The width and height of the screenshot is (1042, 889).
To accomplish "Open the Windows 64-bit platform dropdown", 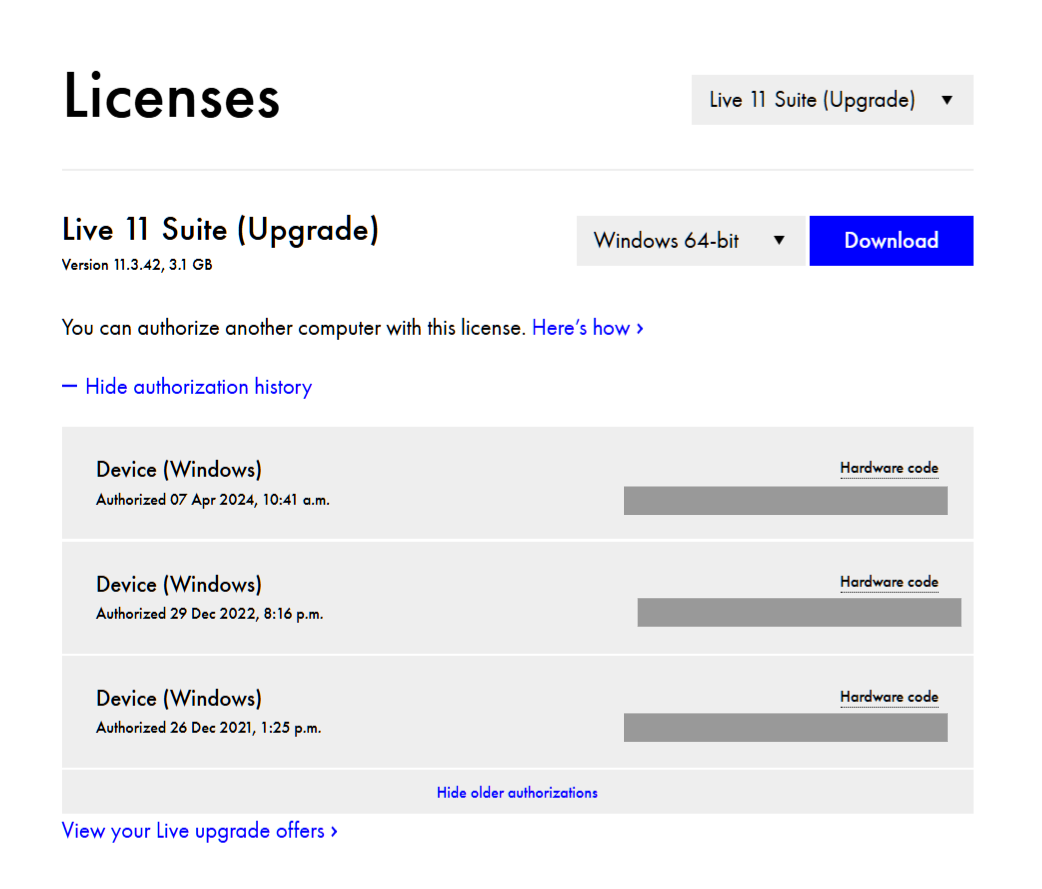I will pos(690,241).
